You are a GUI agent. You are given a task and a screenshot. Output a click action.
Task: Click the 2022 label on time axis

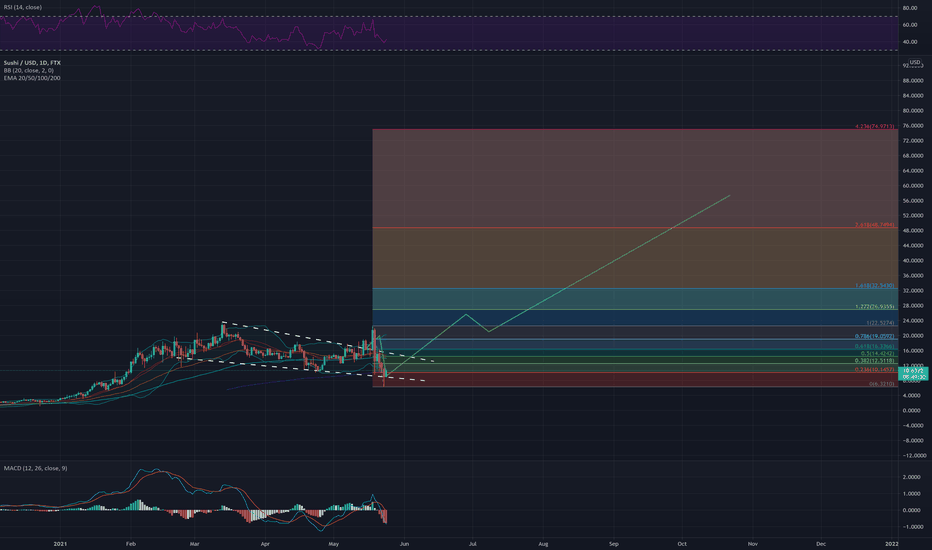[x=892, y=543]
